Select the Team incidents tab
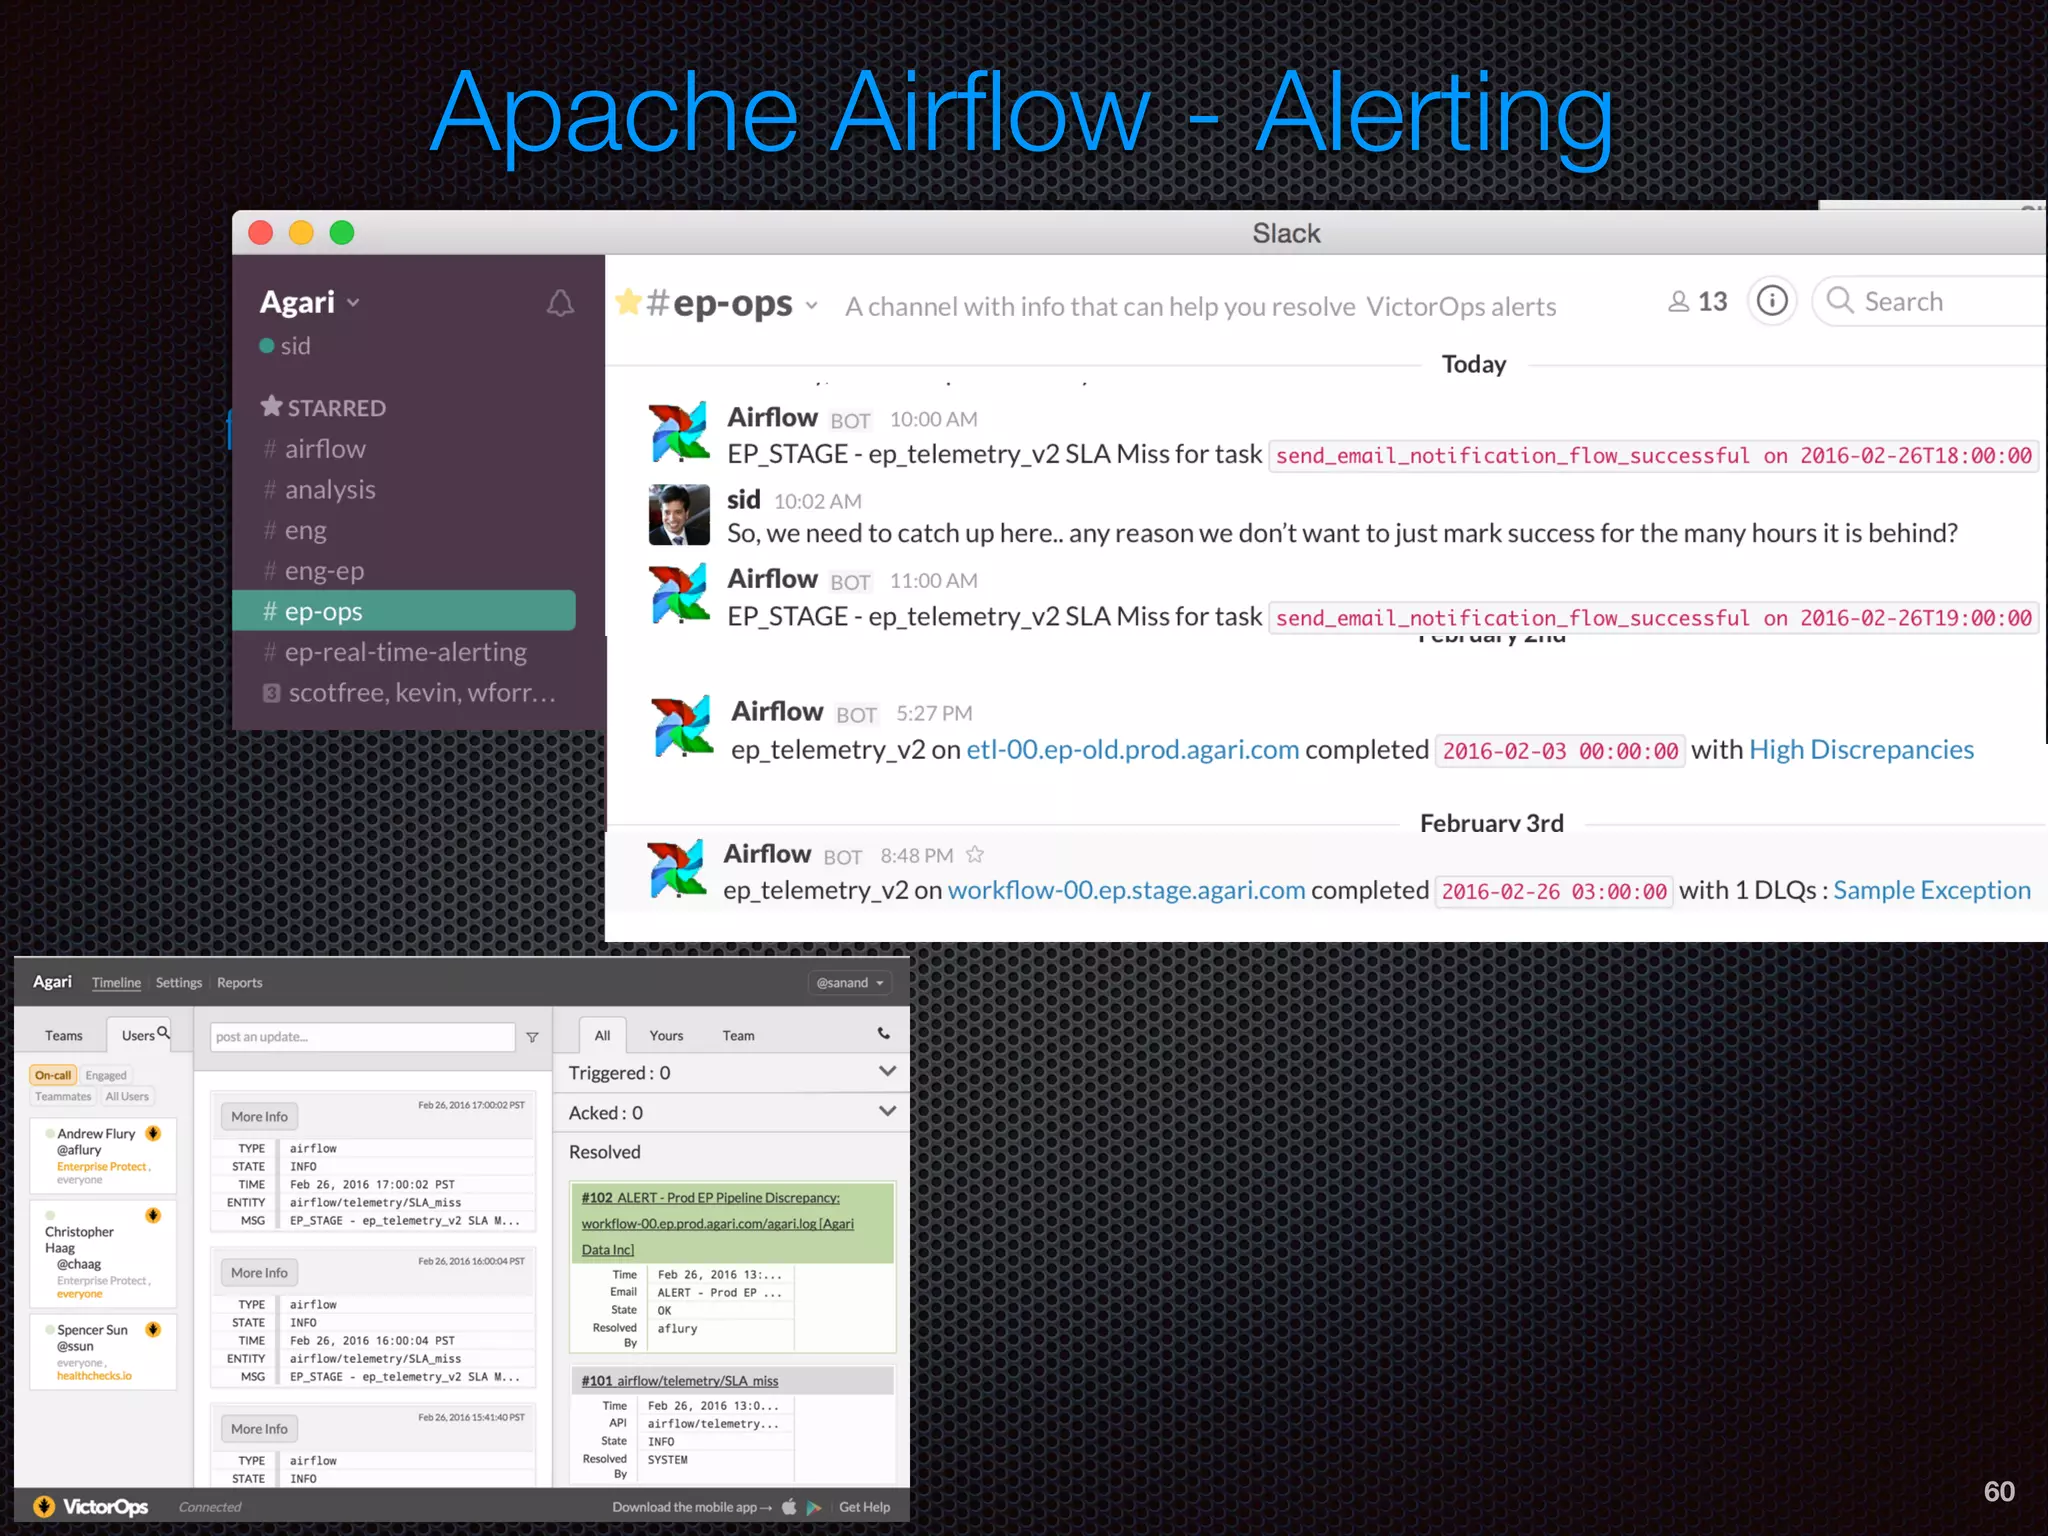 tap(738, 1035)
